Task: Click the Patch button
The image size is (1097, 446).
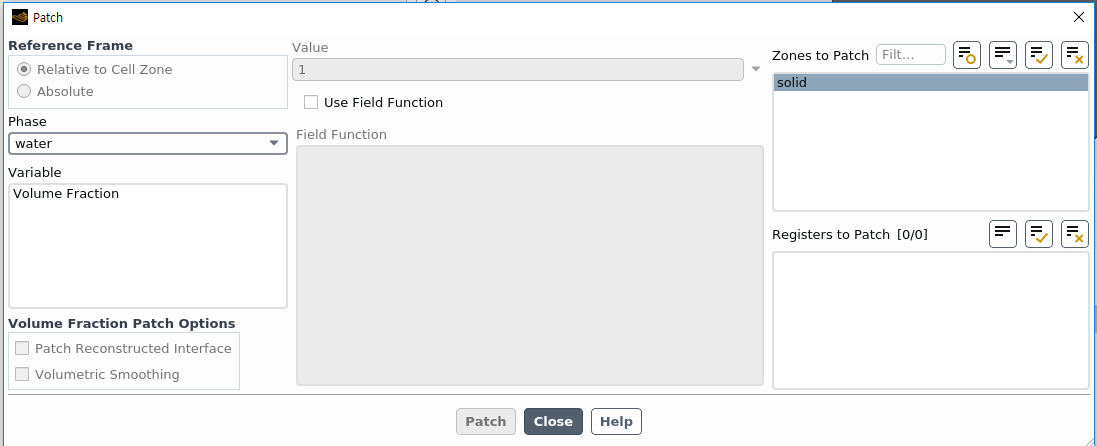Action: point(486,421)
